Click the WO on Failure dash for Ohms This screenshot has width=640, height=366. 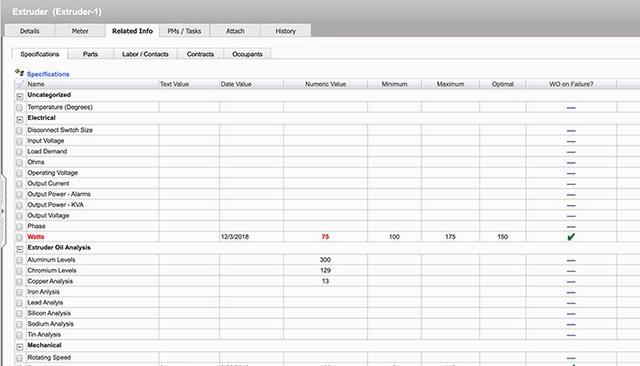[571, 163]
